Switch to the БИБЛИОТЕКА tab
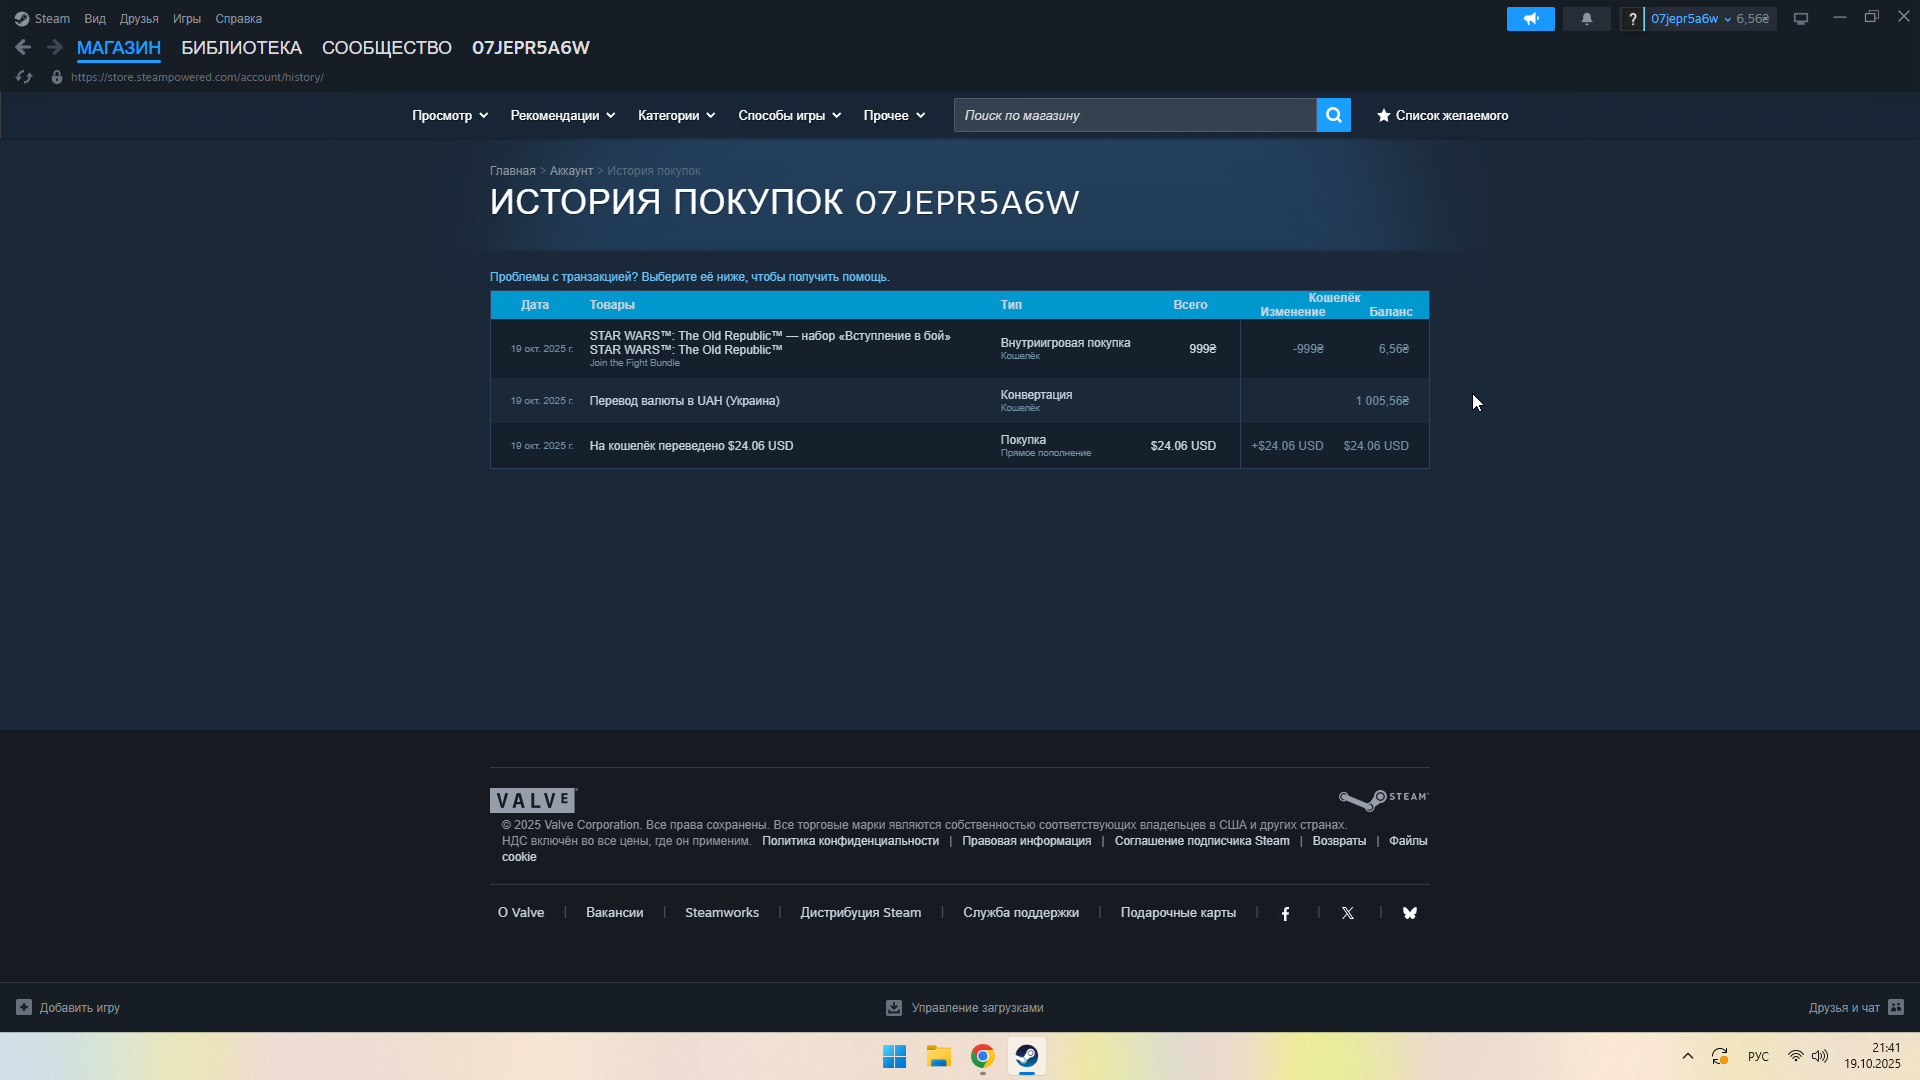1920x1080 pixels. (x=241, y=47)
